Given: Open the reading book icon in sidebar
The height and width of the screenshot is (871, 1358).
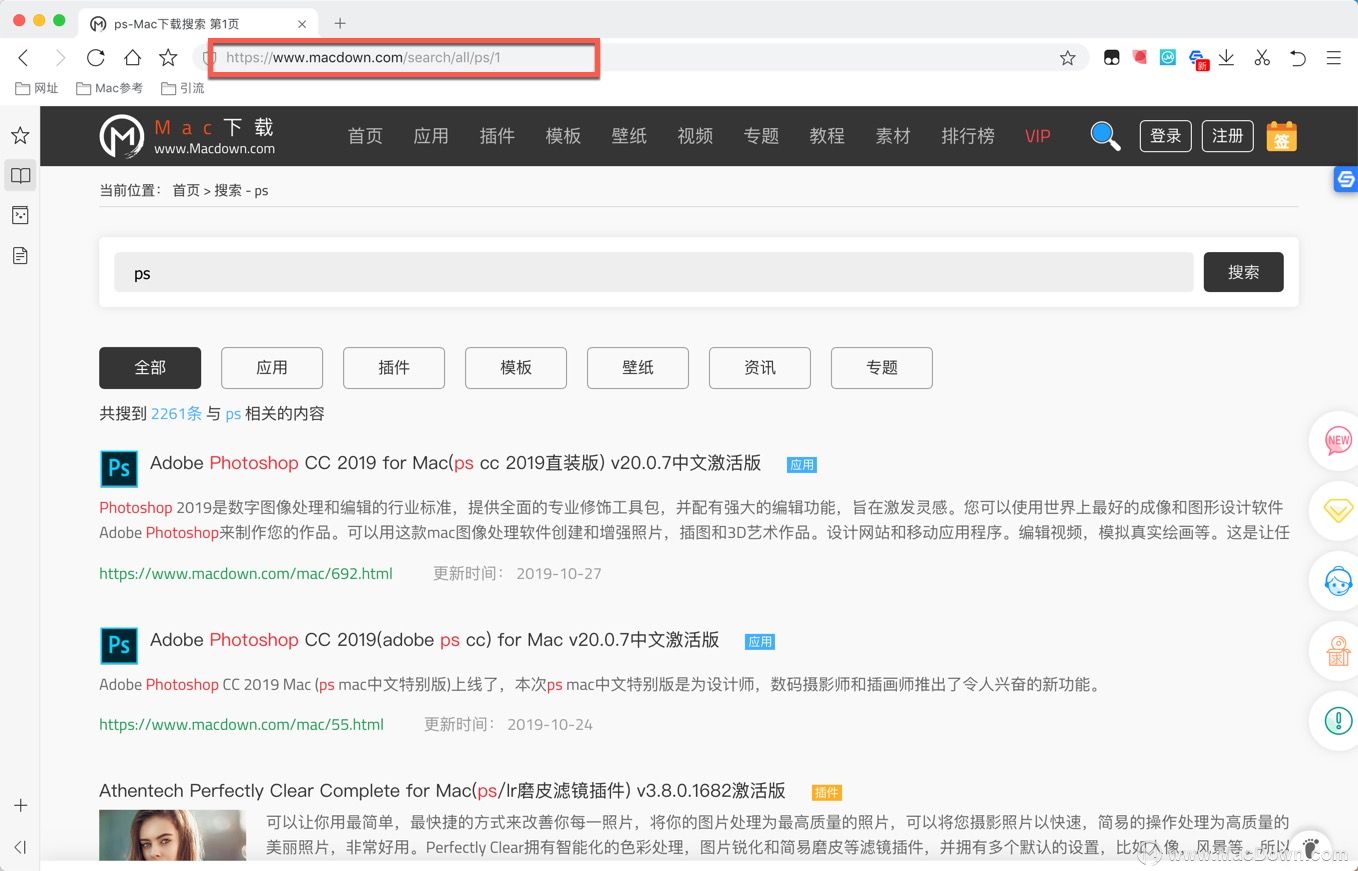Looking at the screenshot, I should pos(20,176).
